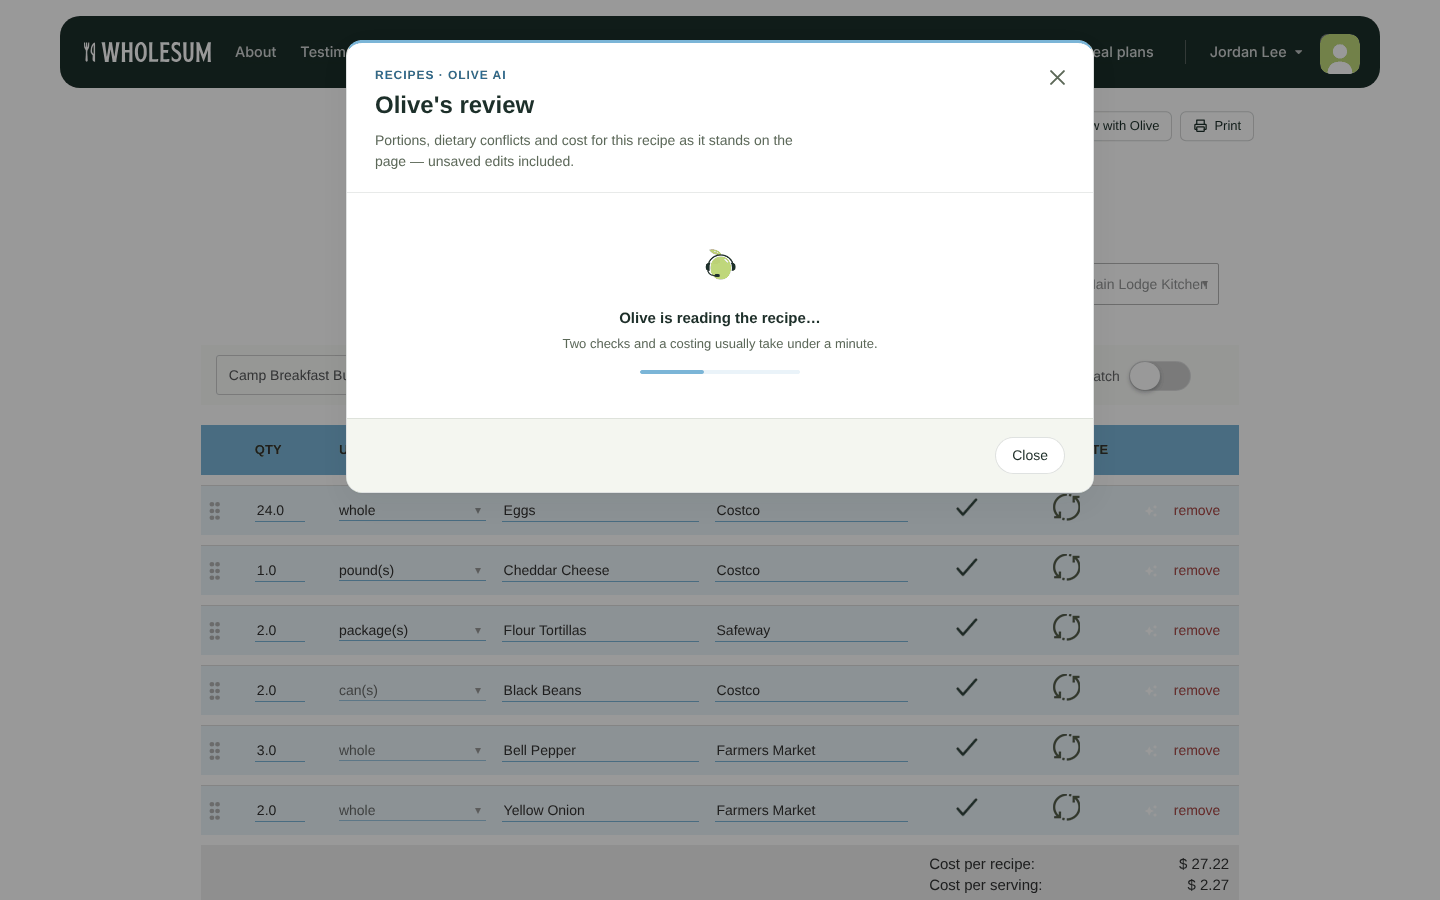The image size is (1440, 900).
Task: Remove the Yellow Onion ingredient
Action: click(x=1197, y=811)
